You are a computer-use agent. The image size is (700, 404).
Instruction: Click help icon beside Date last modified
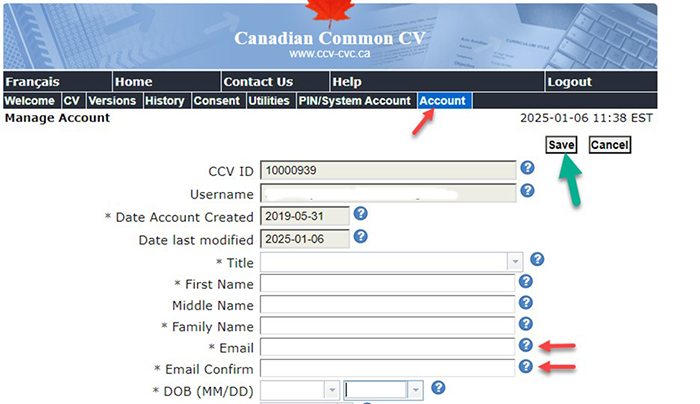coord(361,237)
